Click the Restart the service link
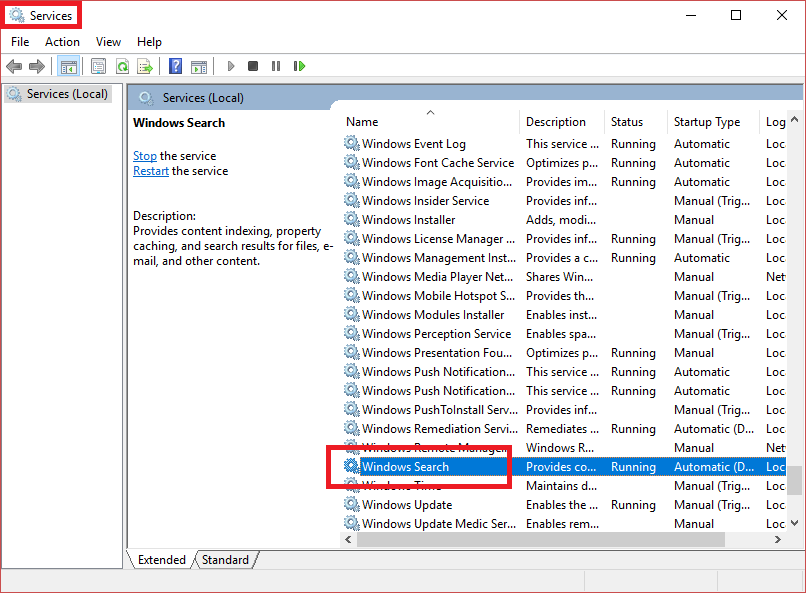The image size is (806, 602). click(x=151, y=171)
